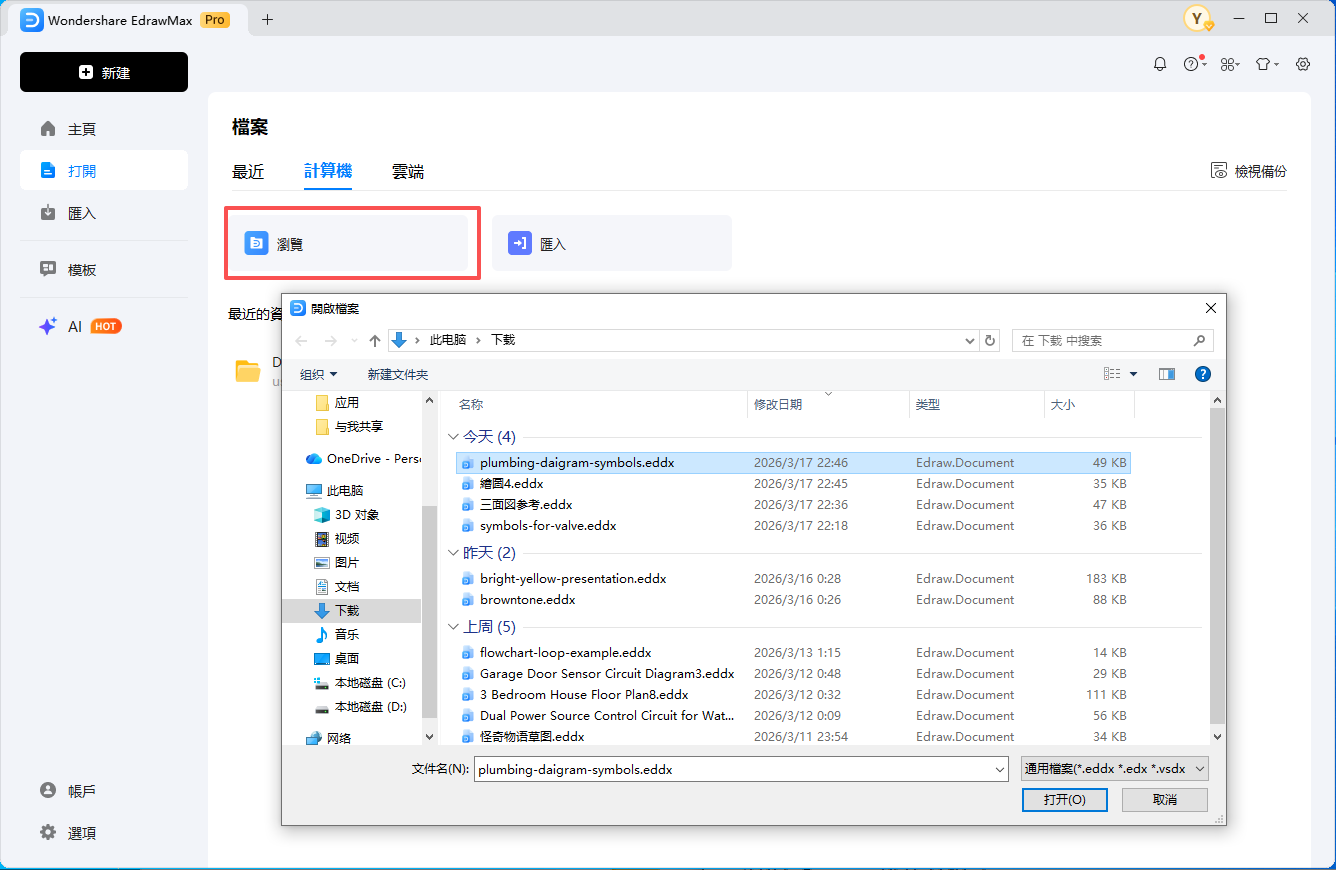The image size is (1336, 870).
Task: Click the notification bell icon
Action: point(1160,64)
